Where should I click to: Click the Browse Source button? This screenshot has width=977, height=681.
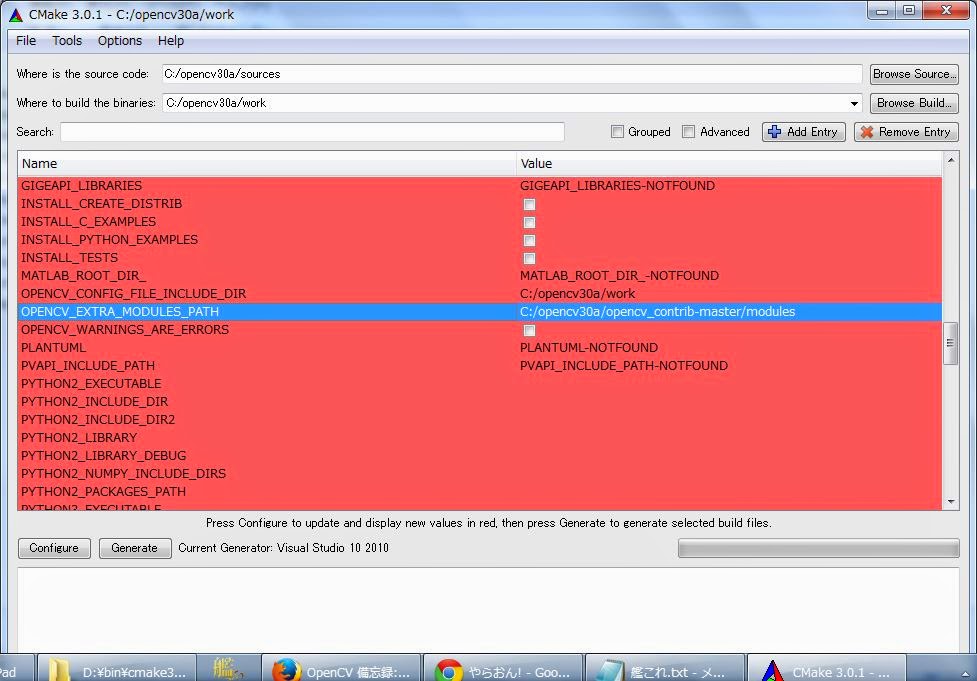coord(914,74)
